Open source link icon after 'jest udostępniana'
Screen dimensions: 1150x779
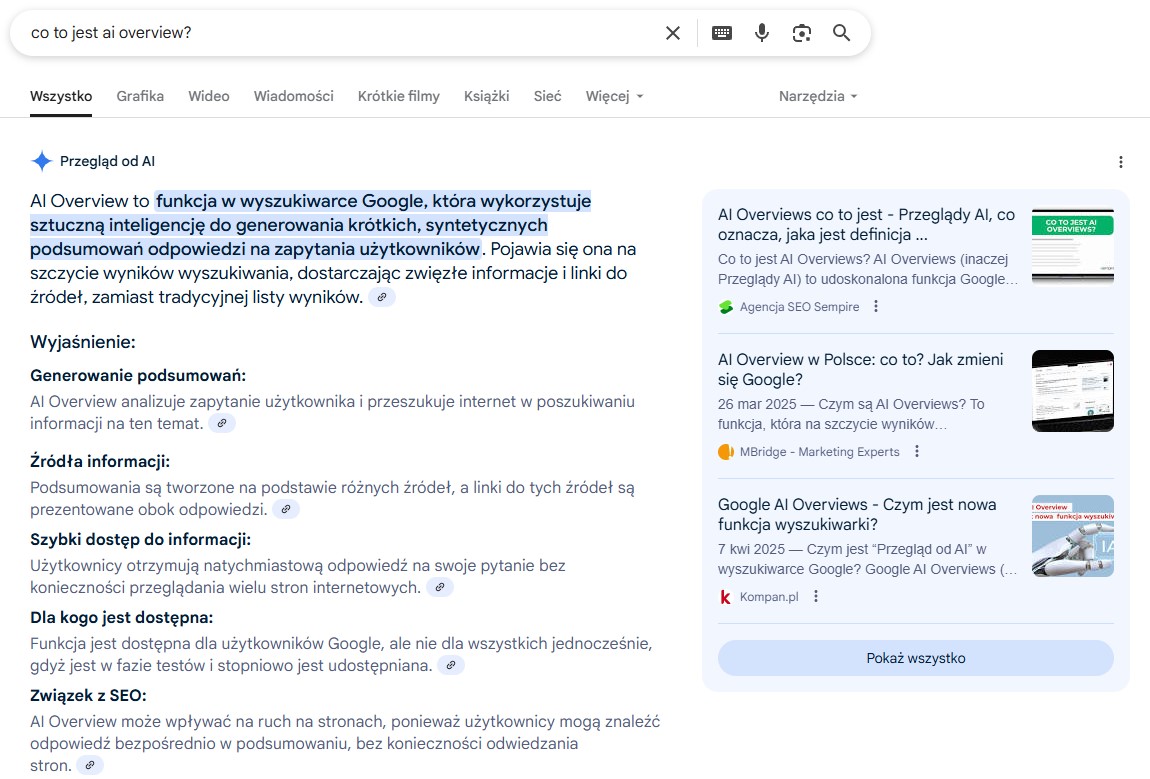pos(450,665)
